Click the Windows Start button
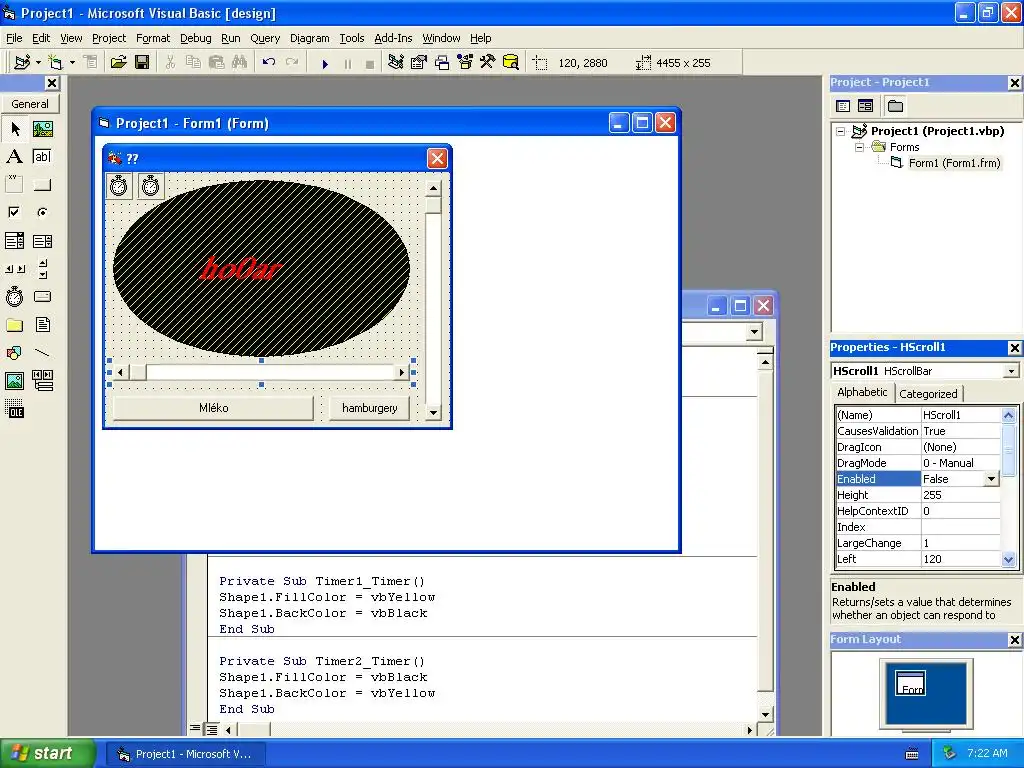This screenshot has width=1024, height=768. pos(47,753)
